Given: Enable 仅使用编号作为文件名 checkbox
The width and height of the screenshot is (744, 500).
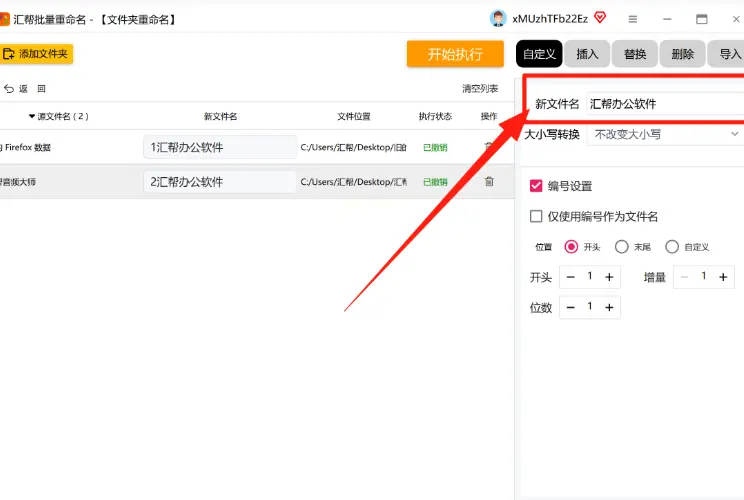Looking at the screenshot, I should pos(536,216).
